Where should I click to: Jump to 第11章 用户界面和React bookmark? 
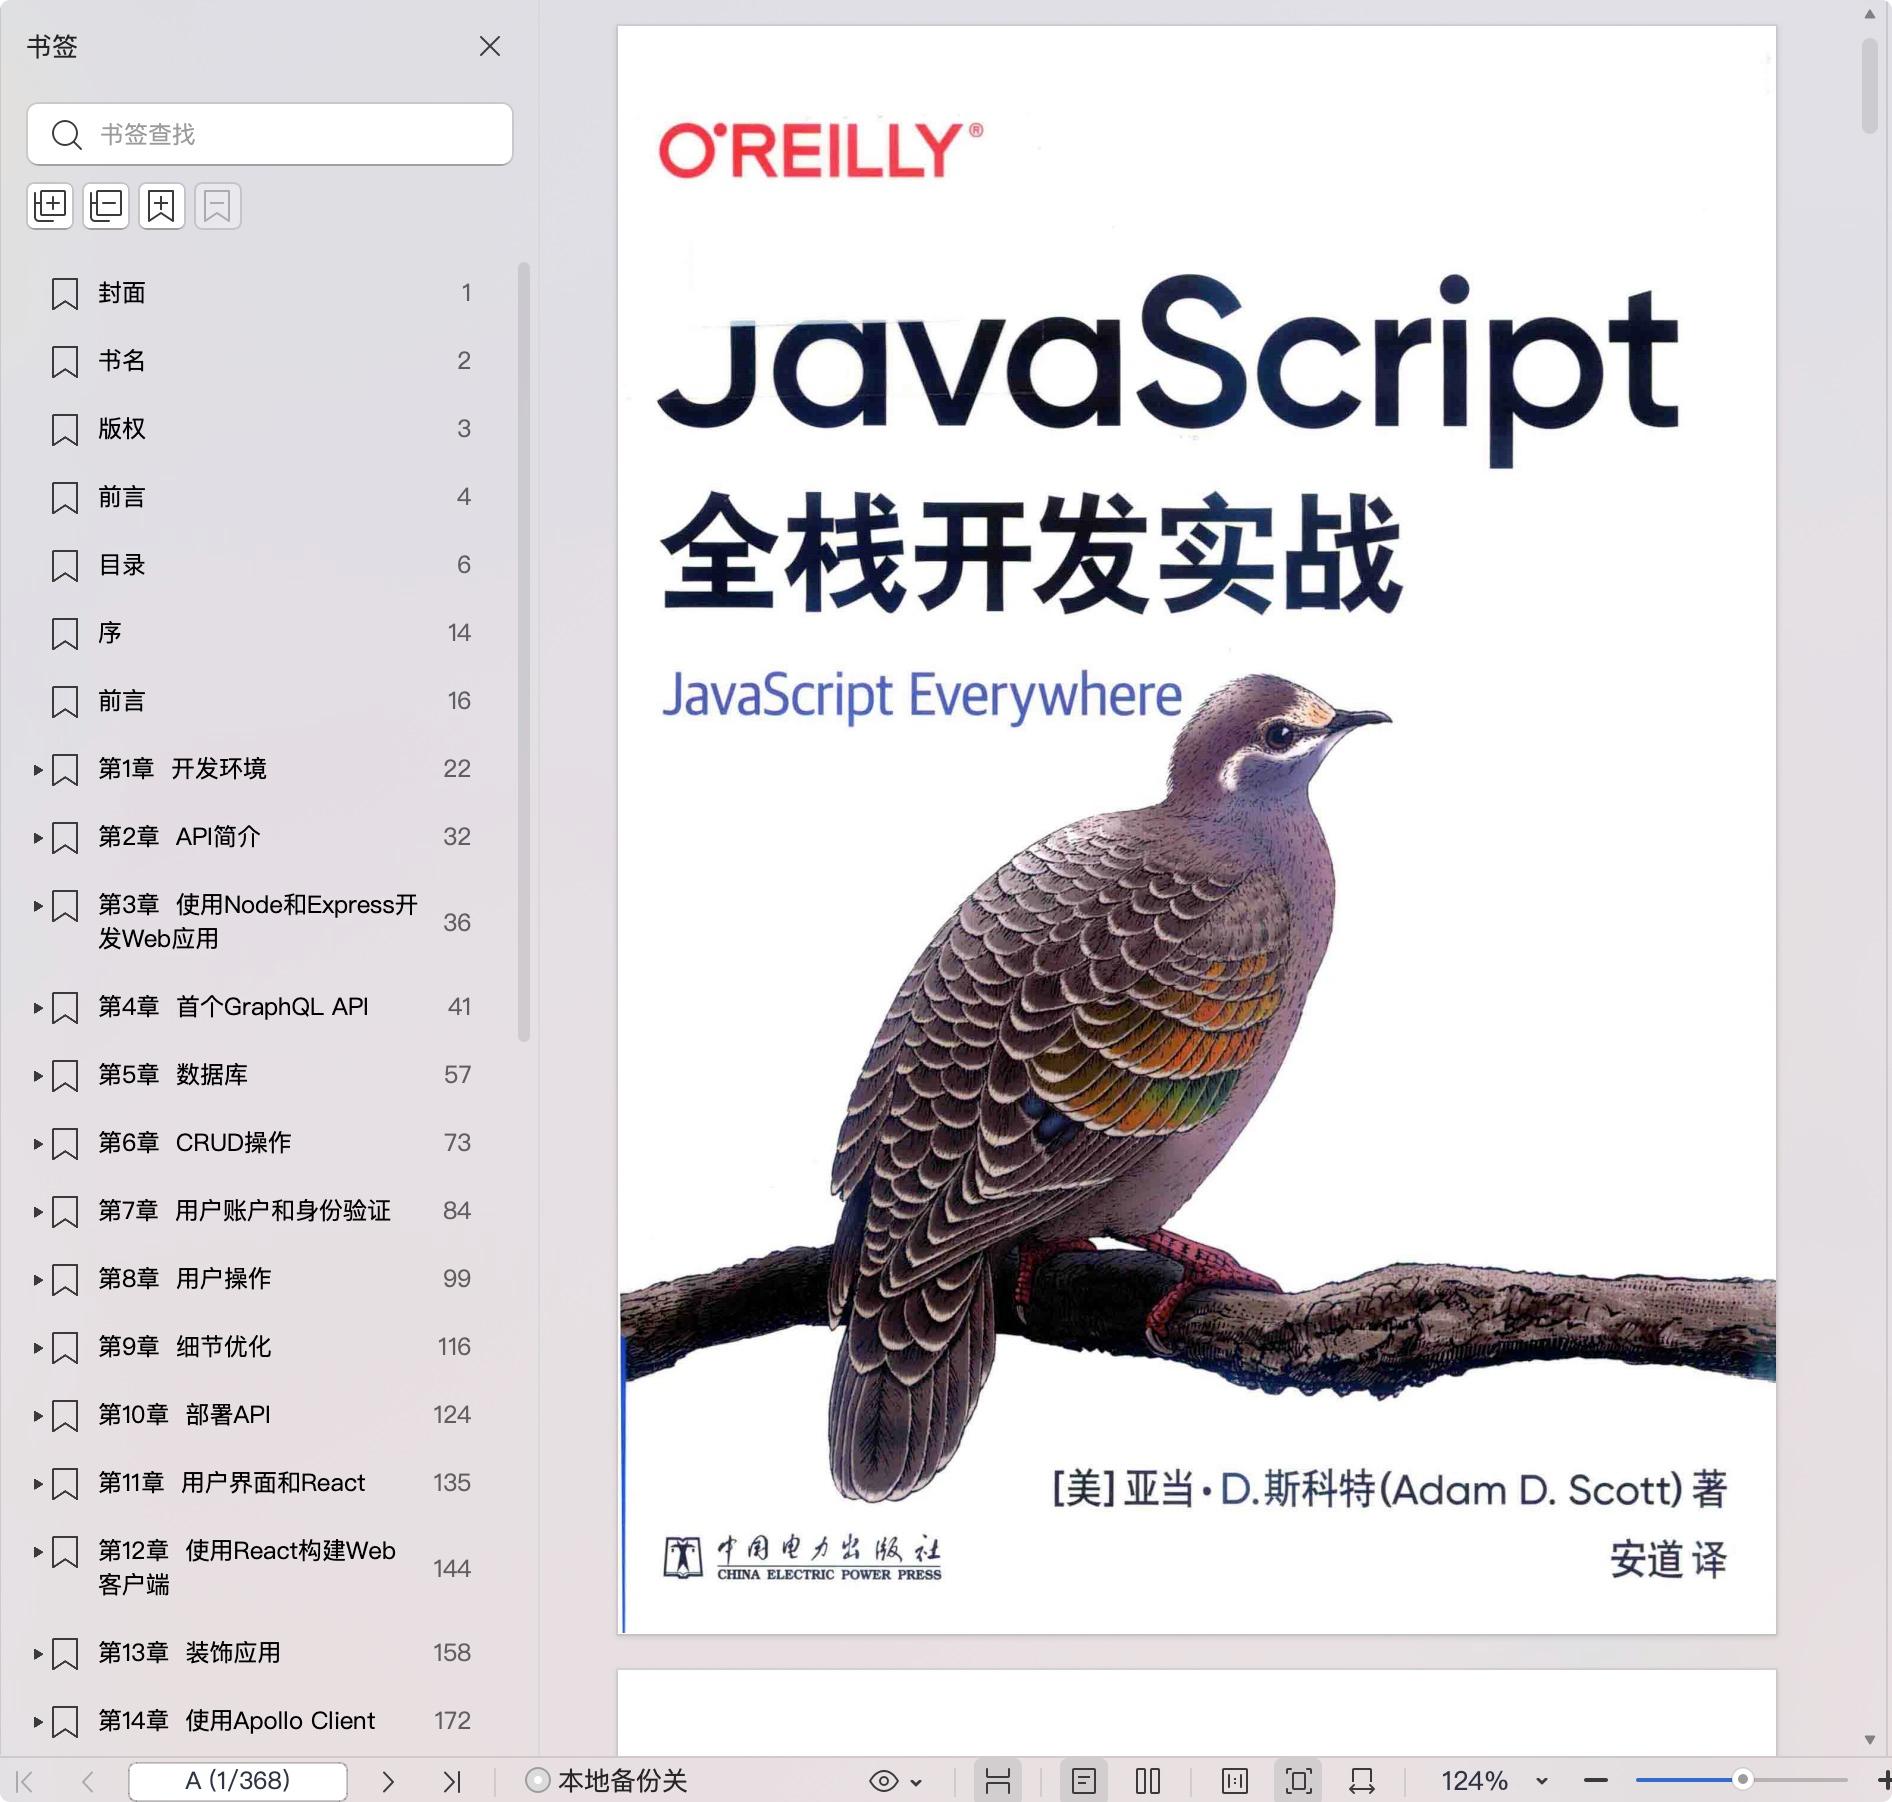click(x=231, y=1483)
